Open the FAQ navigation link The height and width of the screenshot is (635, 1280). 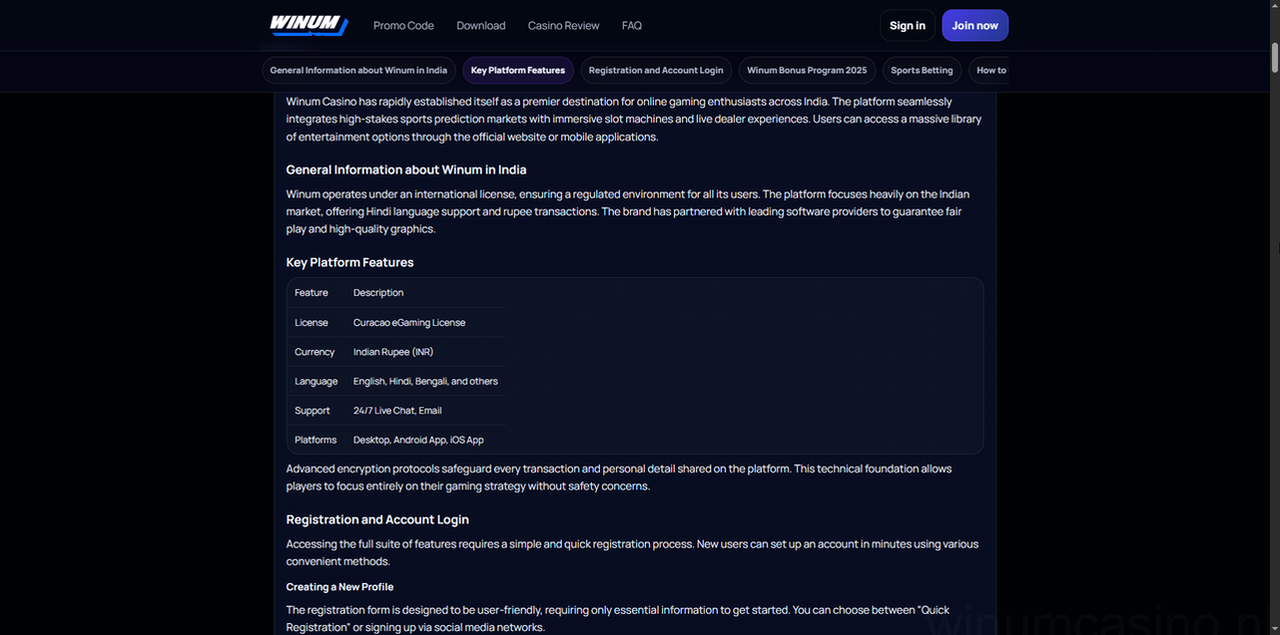point(632,26)
